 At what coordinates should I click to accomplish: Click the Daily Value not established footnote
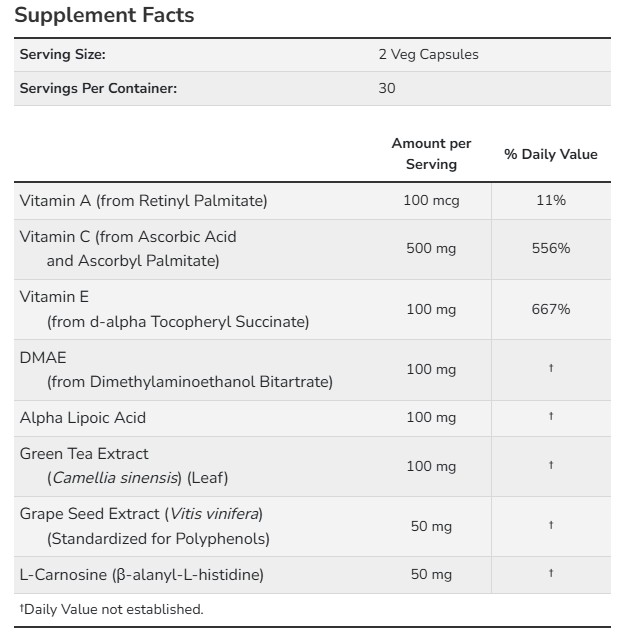tap(111, 608)
